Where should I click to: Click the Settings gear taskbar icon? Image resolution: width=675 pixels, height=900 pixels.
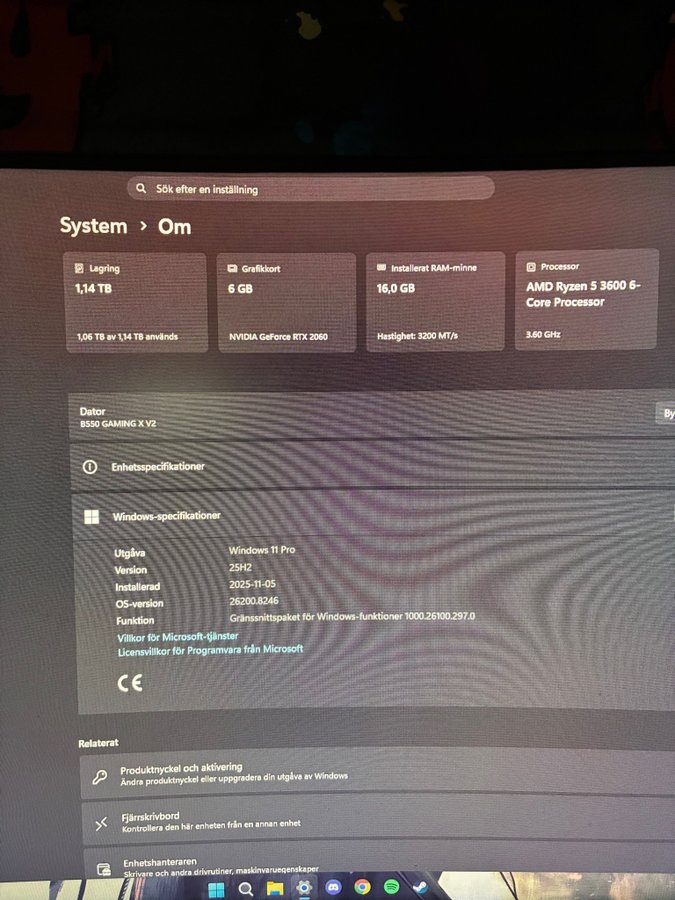point(304,888)
